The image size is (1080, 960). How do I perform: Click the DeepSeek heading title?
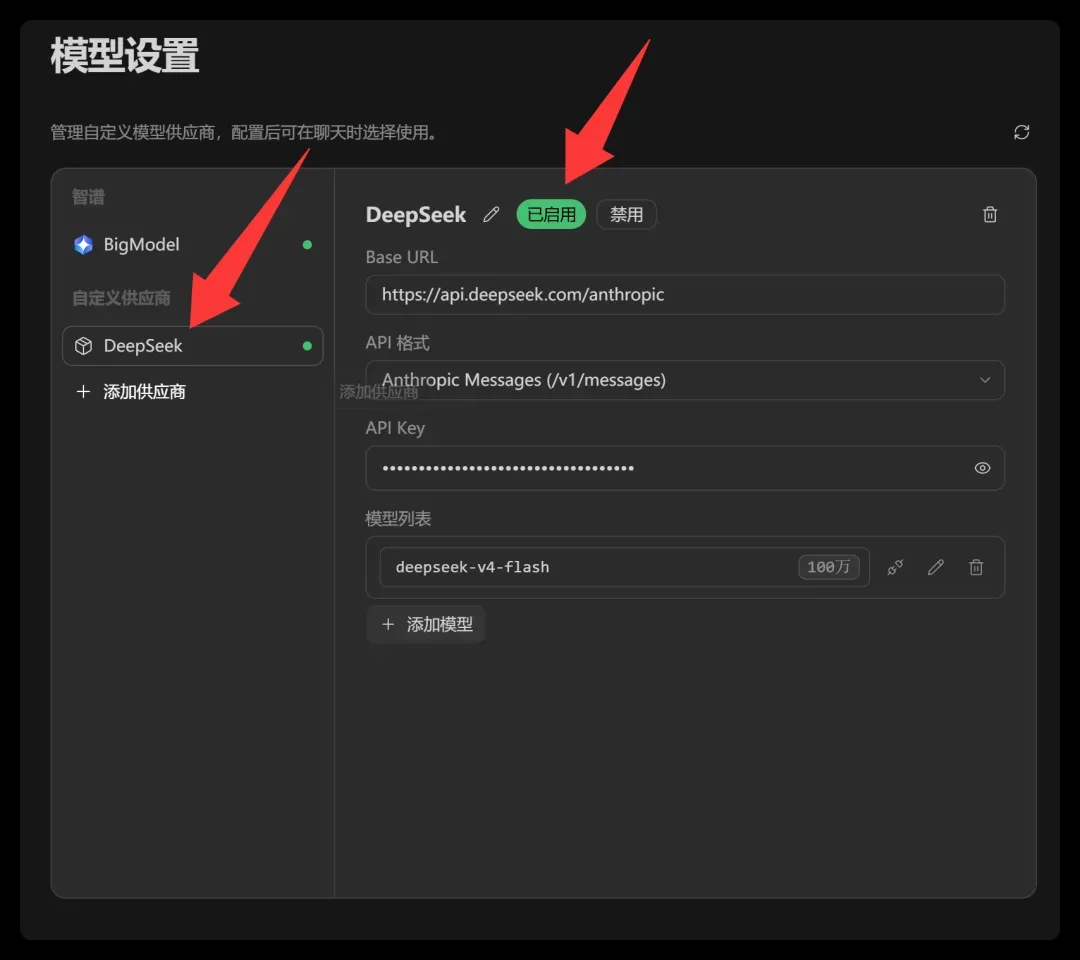click(x=416, y=215)
